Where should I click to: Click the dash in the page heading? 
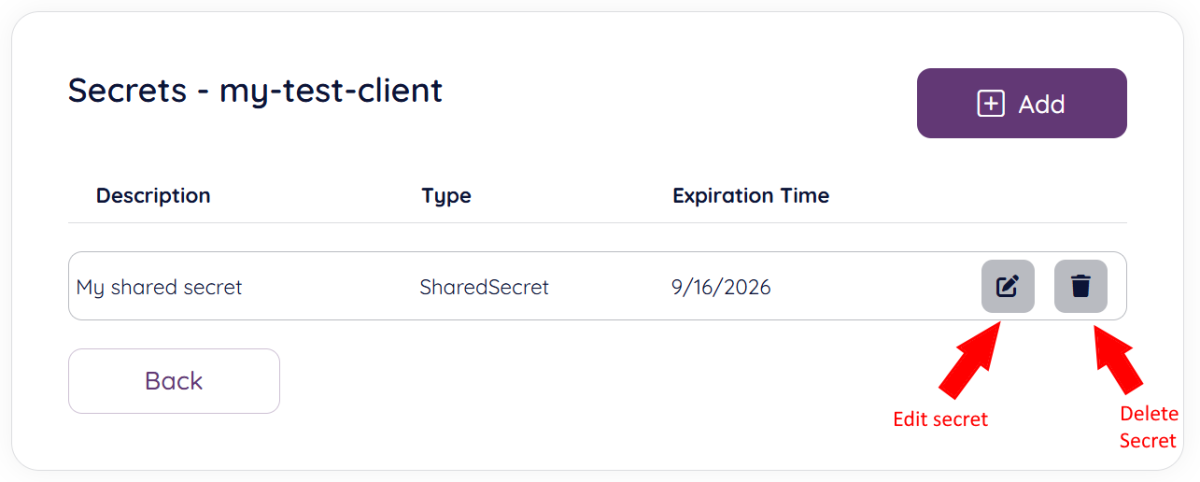[203, 91]
